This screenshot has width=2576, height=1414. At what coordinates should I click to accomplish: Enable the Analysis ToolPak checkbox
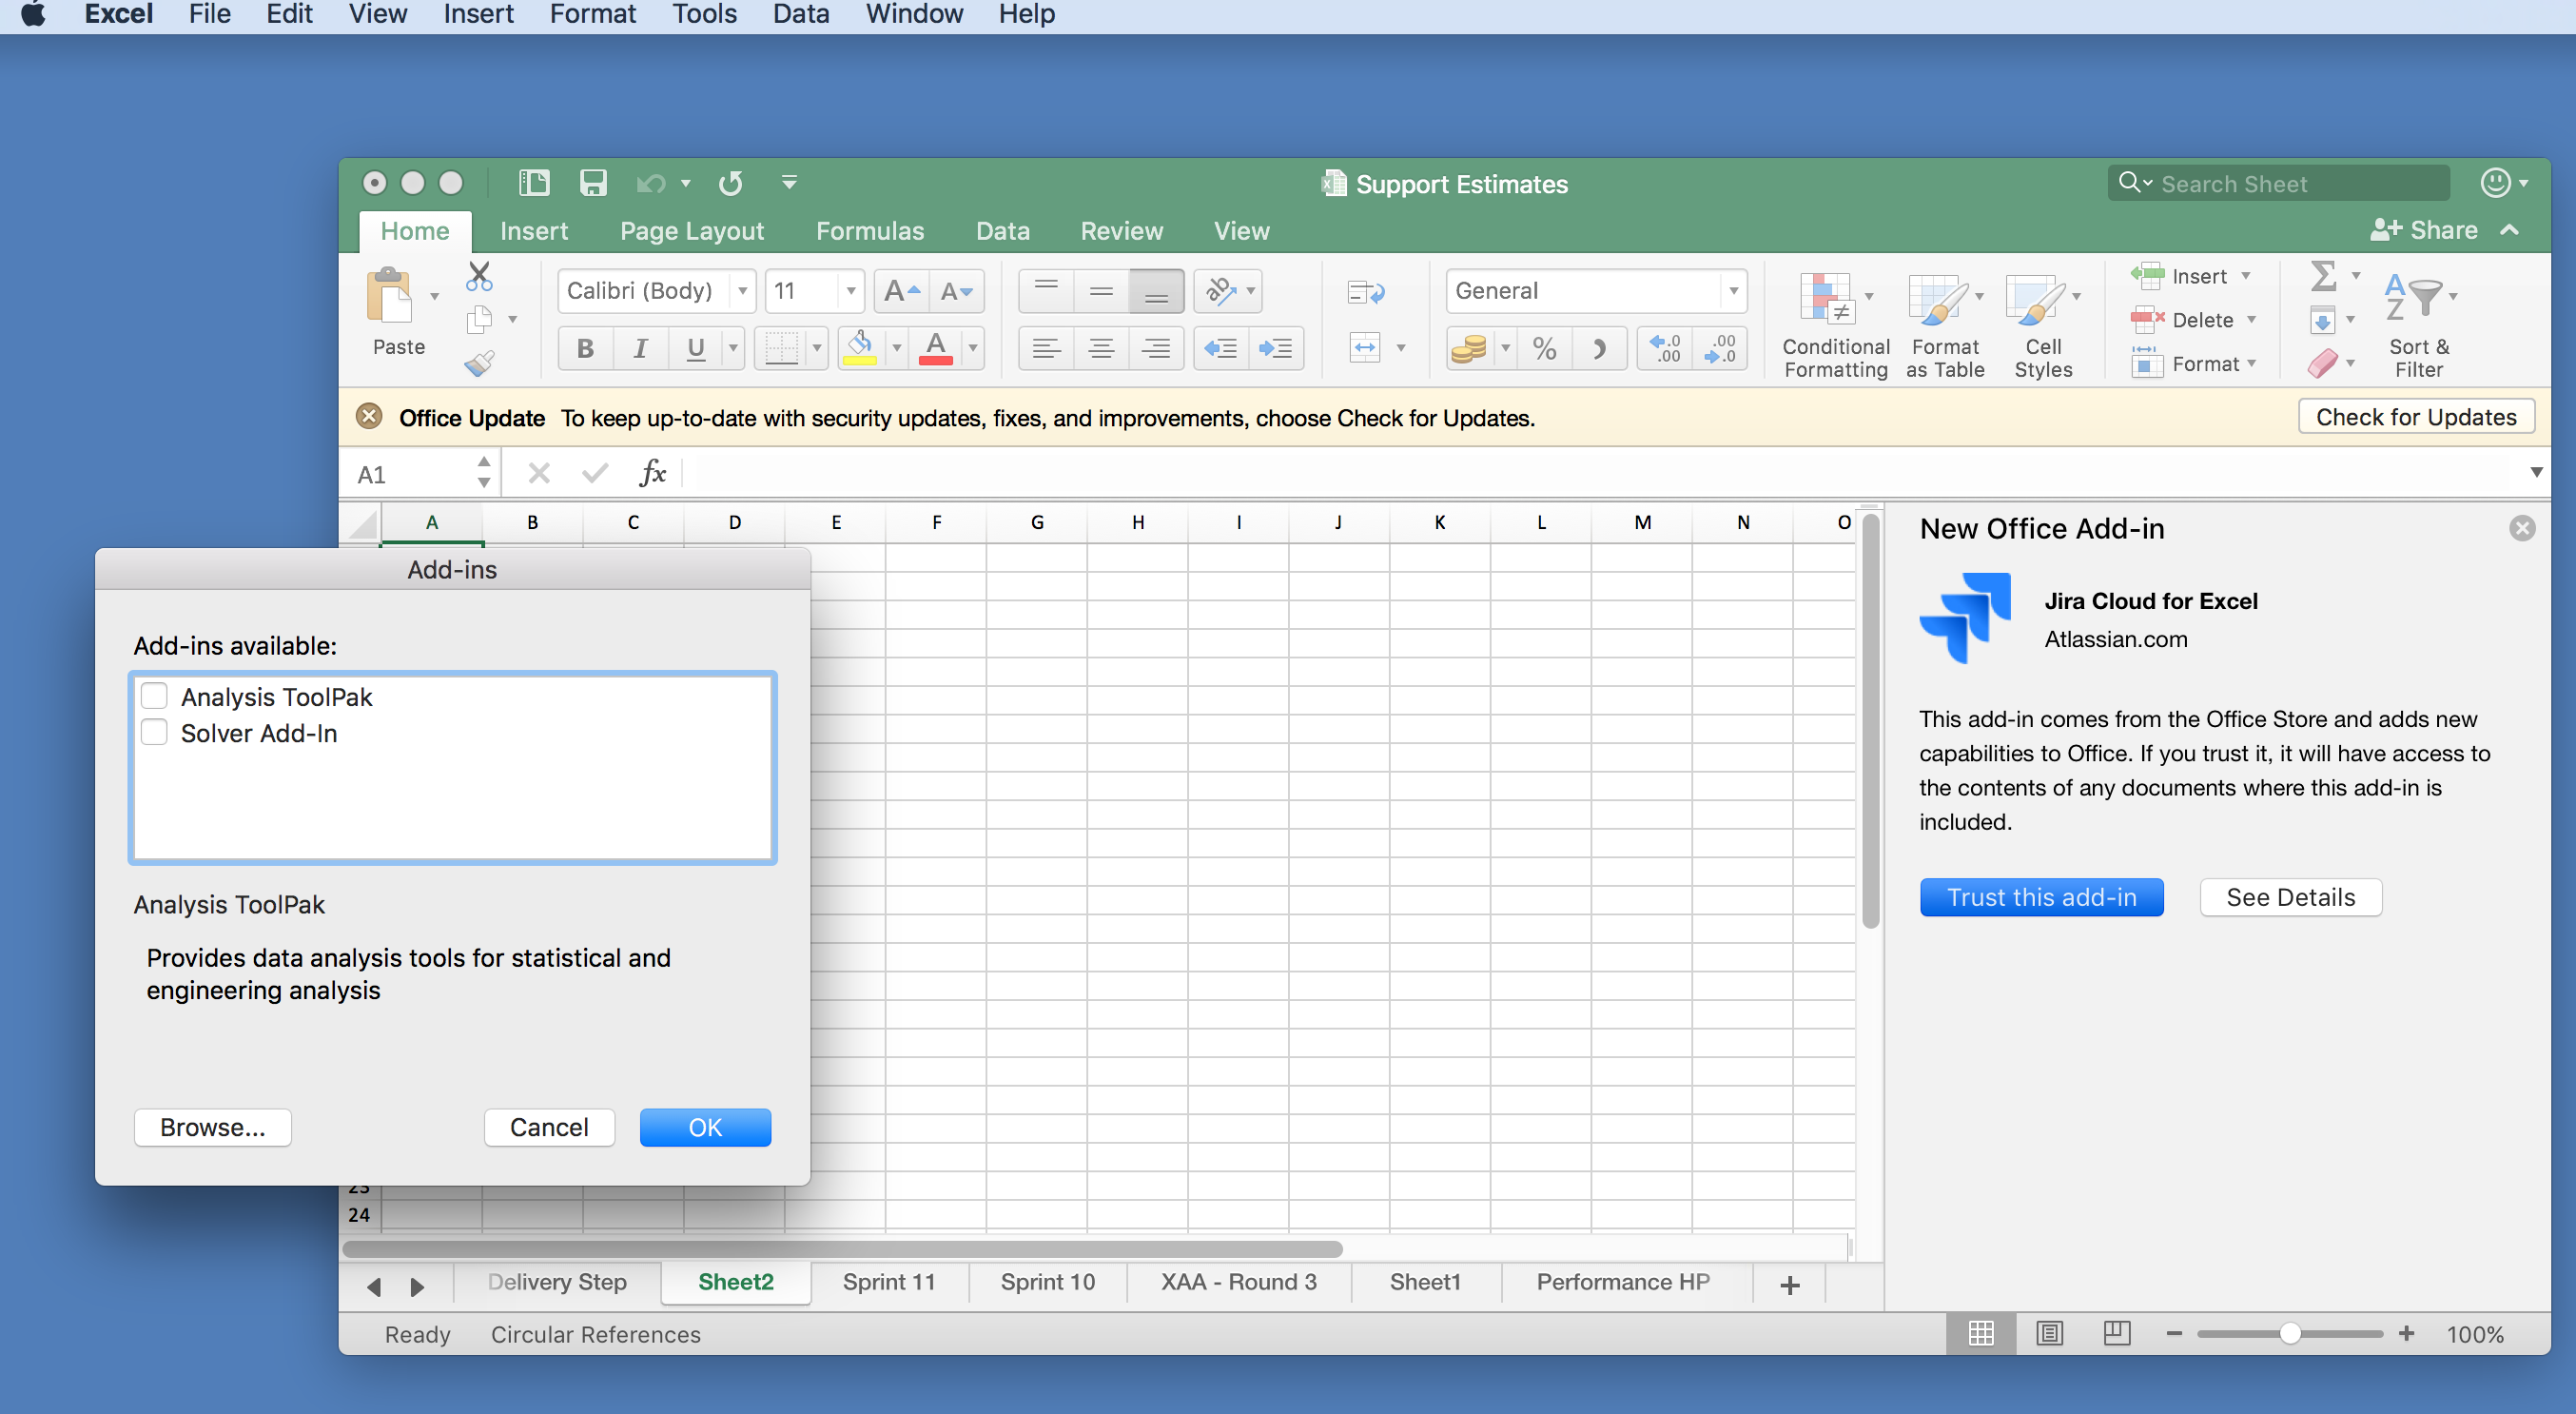(x=155, y=695)
